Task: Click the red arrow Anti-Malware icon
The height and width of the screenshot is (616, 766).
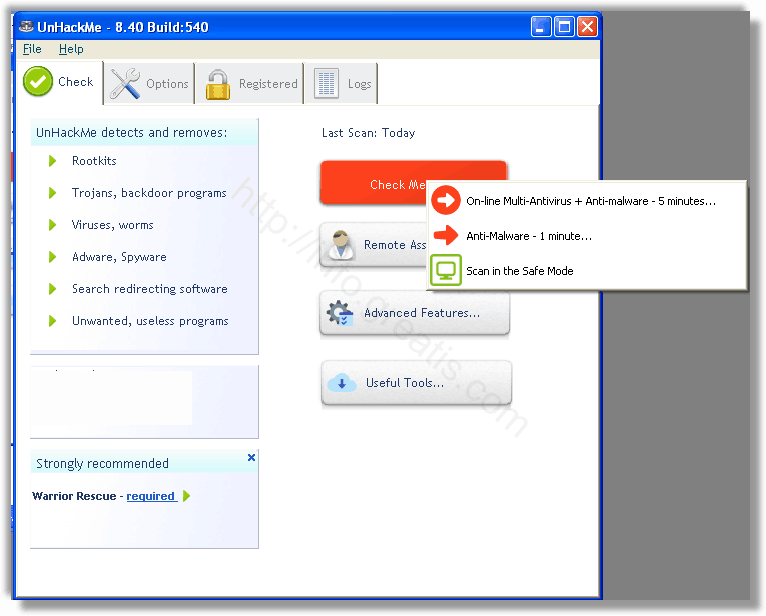Action: (x=446, y=235)
